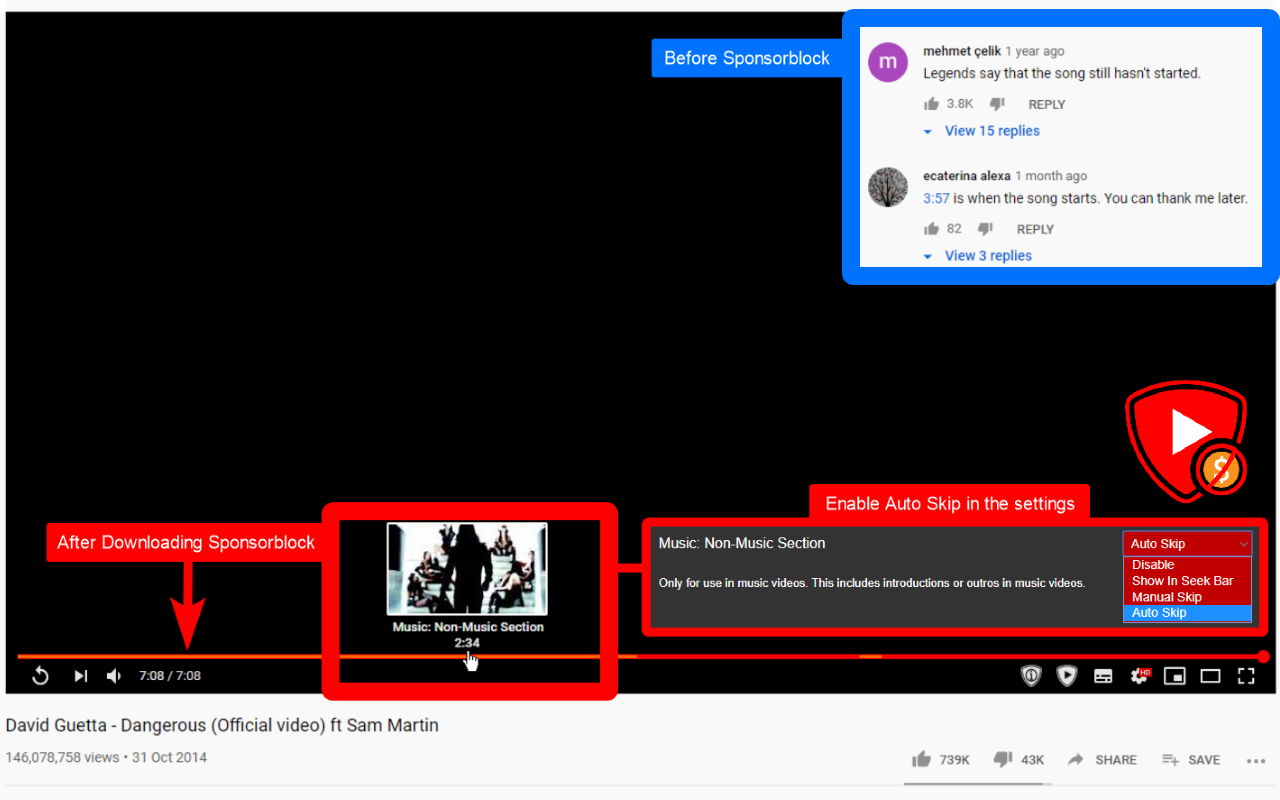Mute audio using the volume icon
Viewport: 1280px width, 800px height.
[x=114, y=675]
